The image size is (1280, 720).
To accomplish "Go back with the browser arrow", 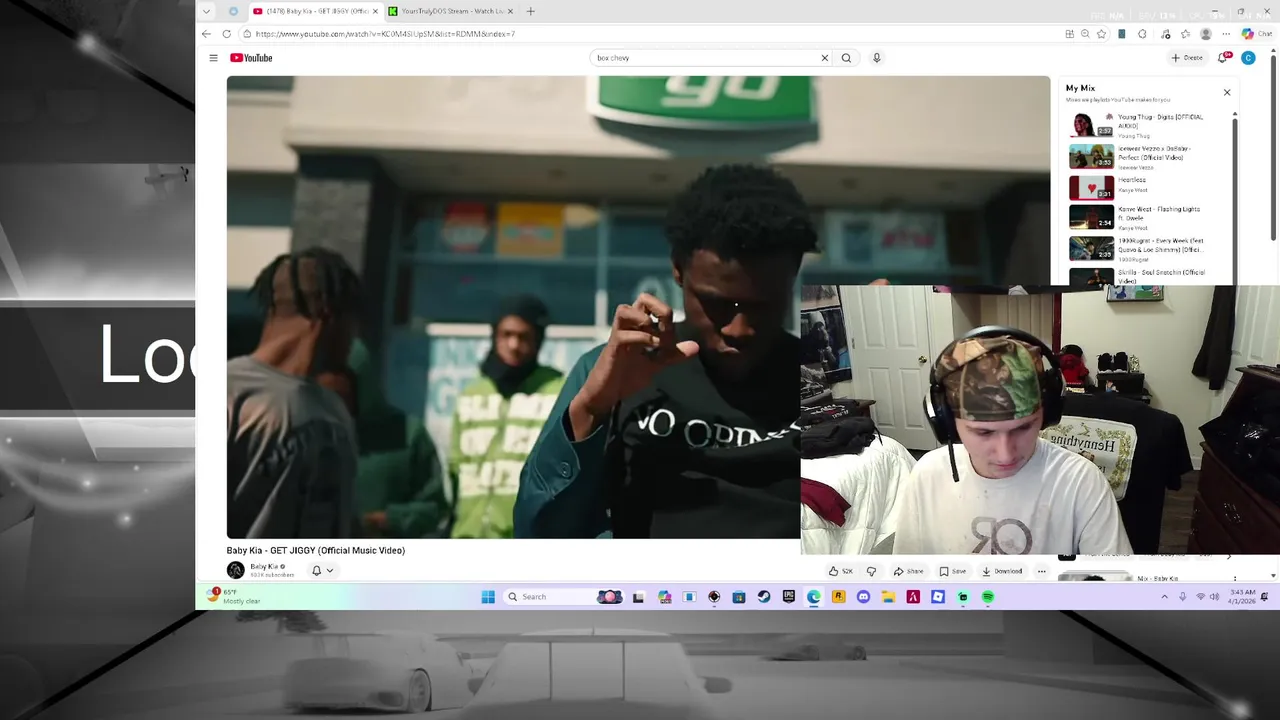I will pyautogui.click(x=206, y=34).
